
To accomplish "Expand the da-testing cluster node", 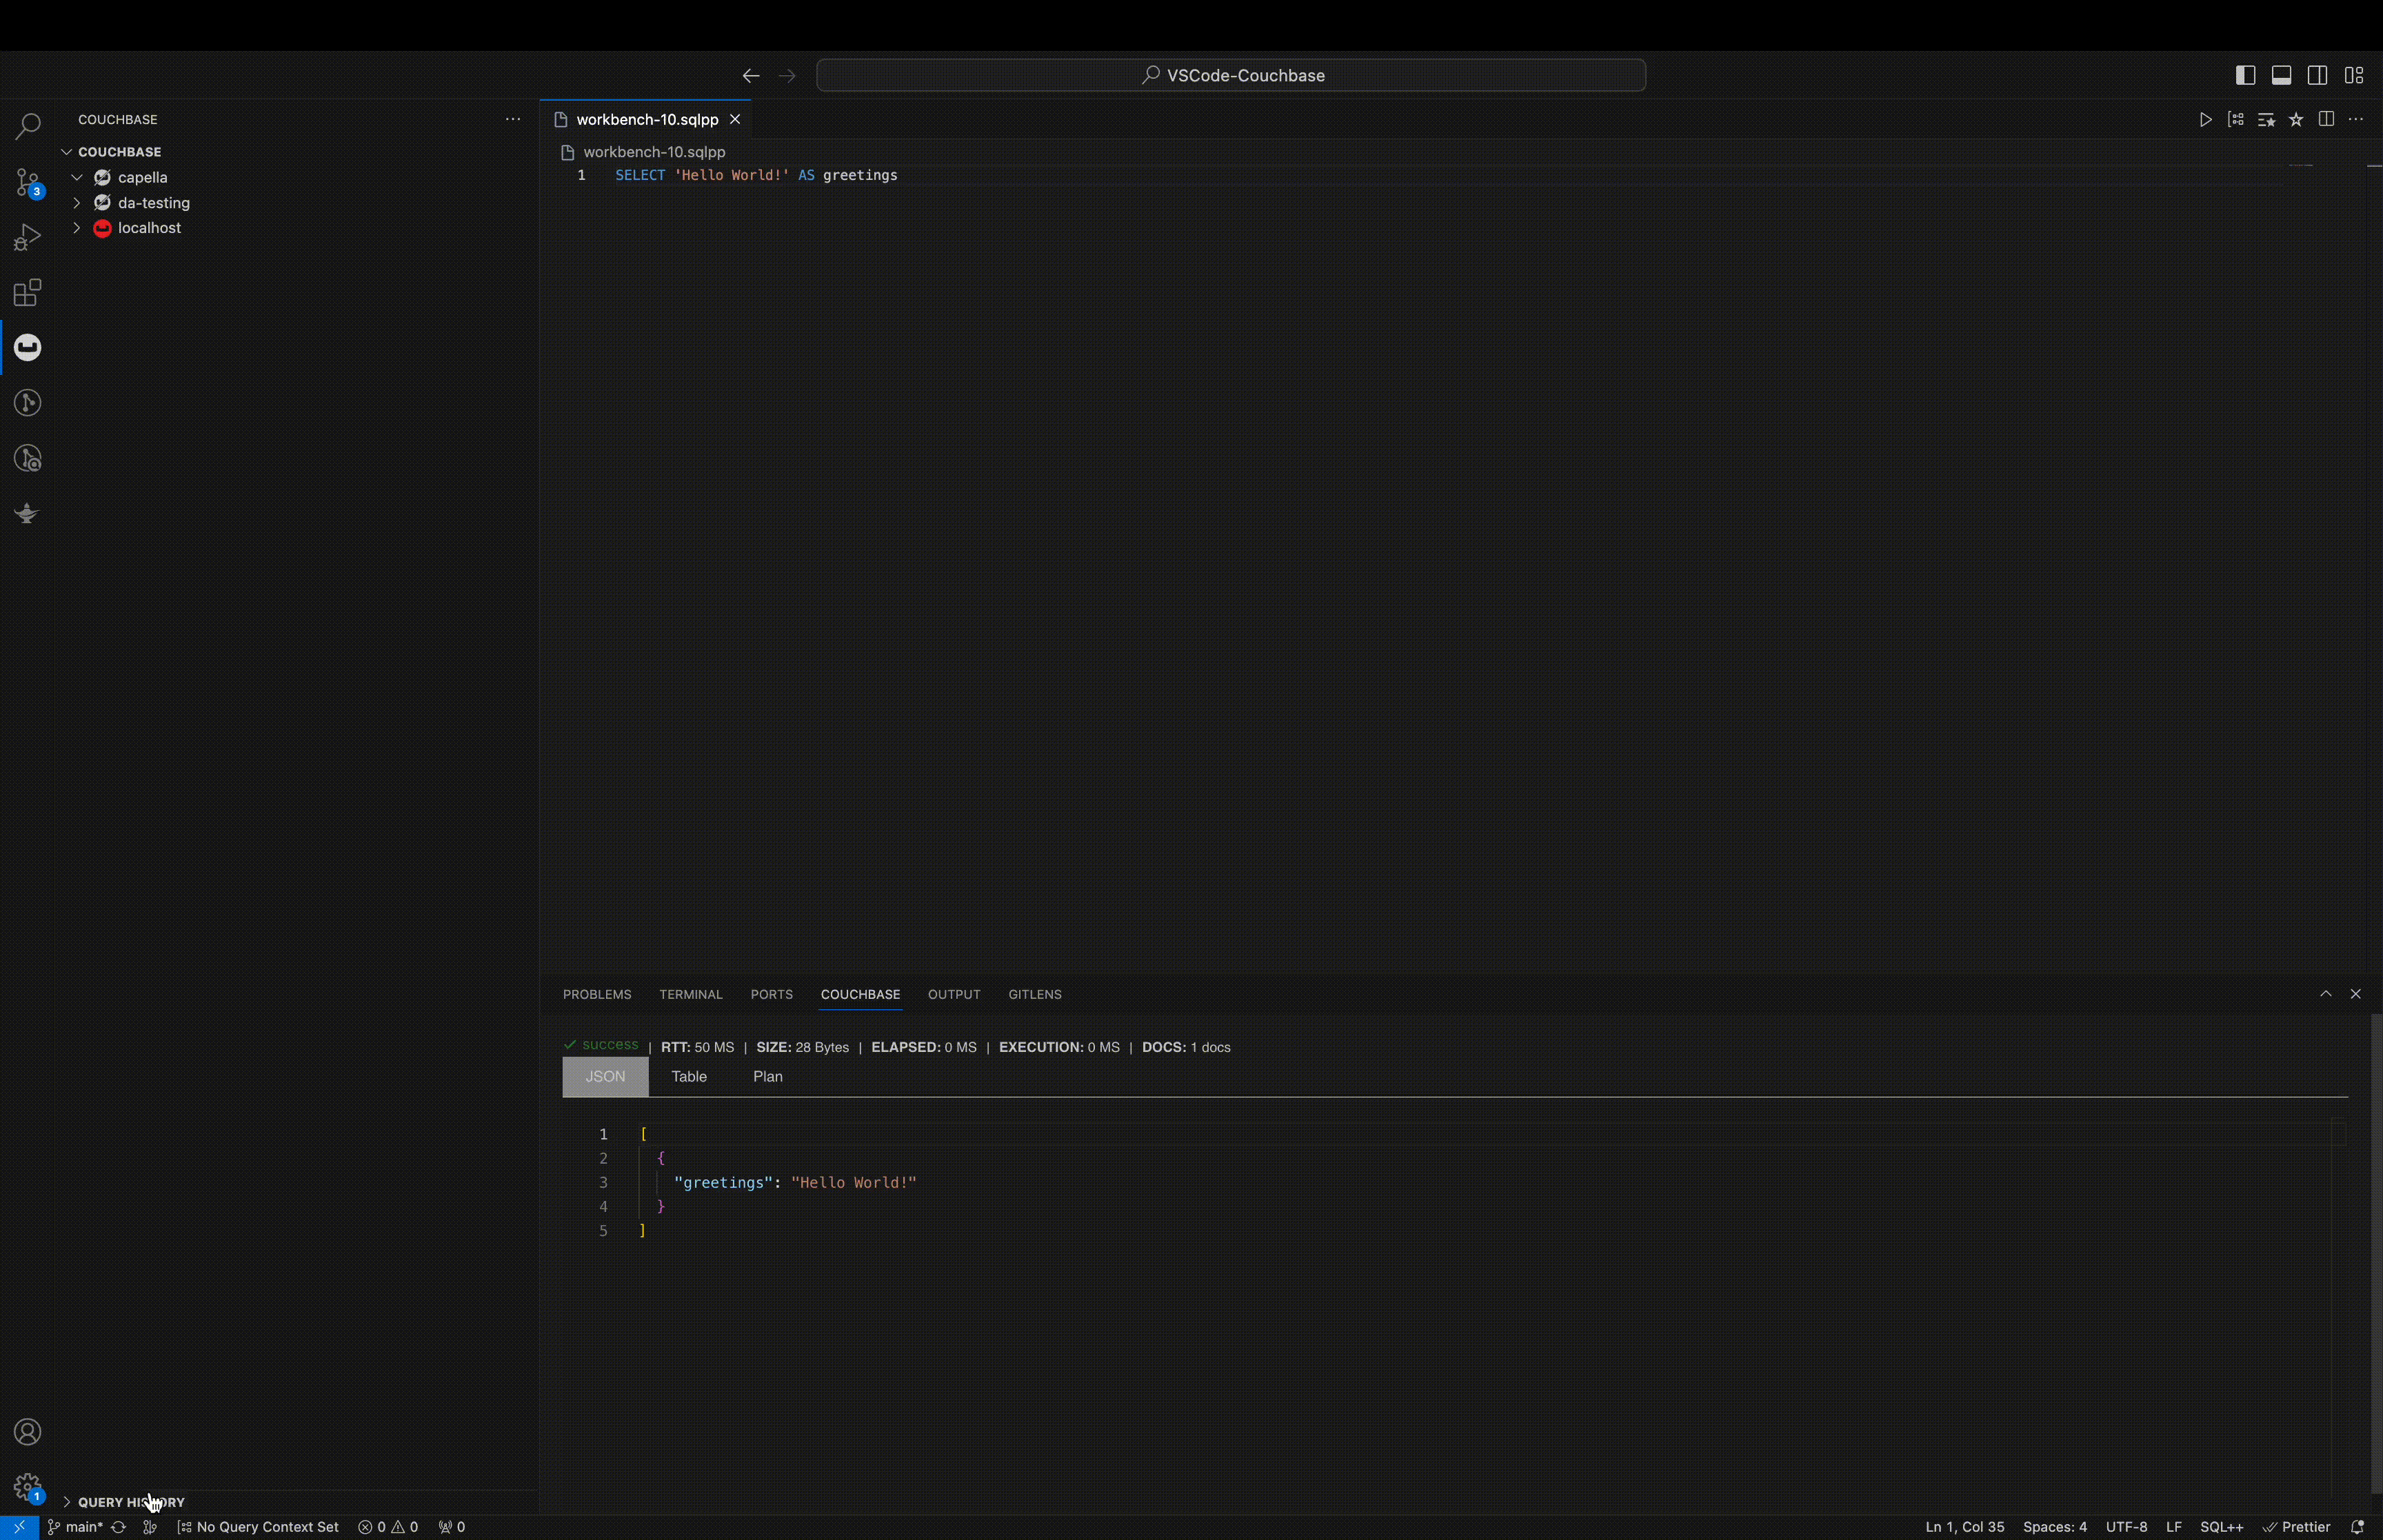I will tap(77, 202).
